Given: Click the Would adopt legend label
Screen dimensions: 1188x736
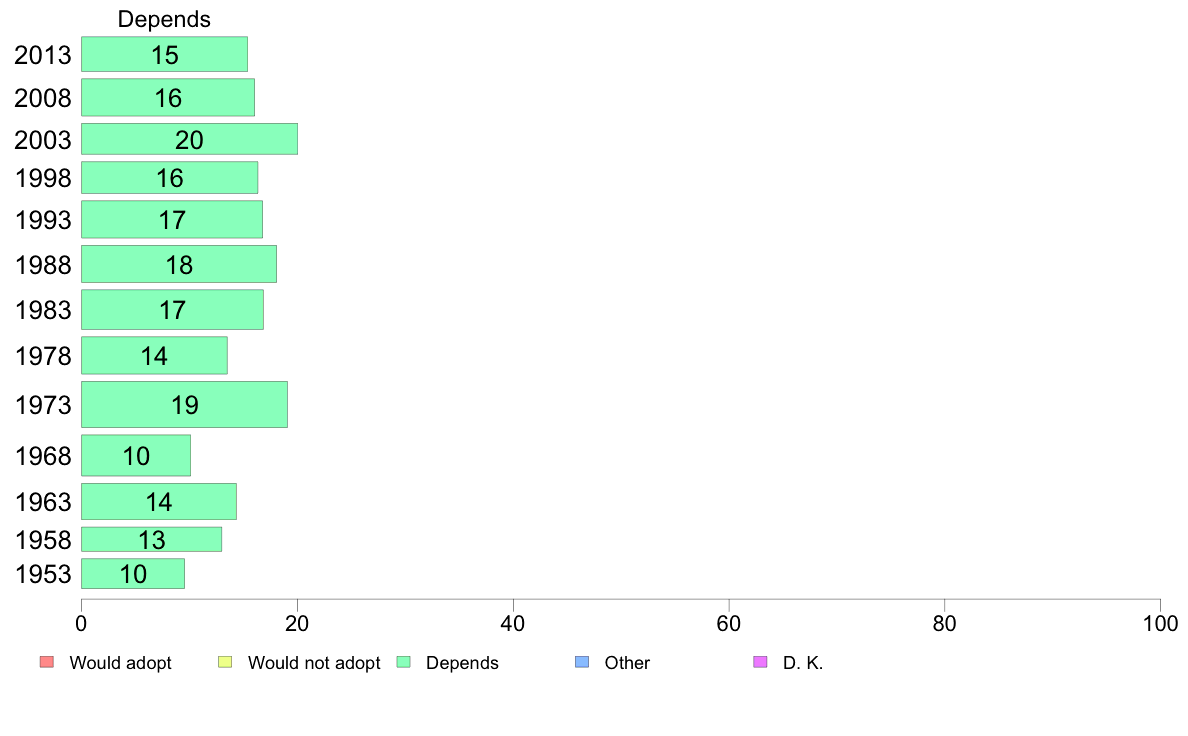Looking at the screenshot, I should point(120,662).
